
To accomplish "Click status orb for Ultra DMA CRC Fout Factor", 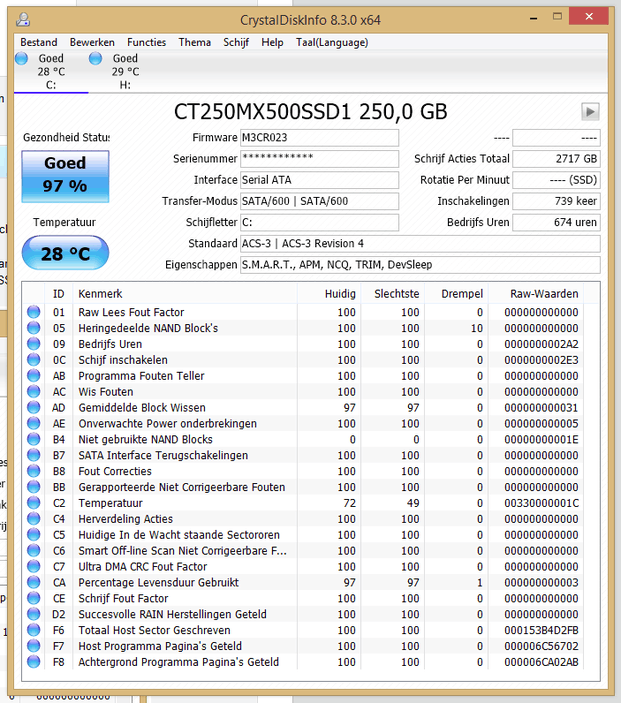I will click(x=34, y=566).
